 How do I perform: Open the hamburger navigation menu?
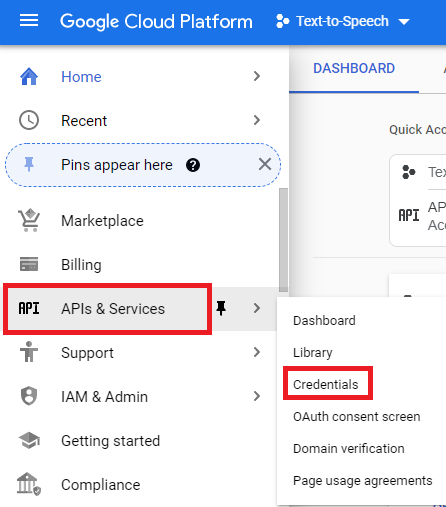click(x=29, y=21)
